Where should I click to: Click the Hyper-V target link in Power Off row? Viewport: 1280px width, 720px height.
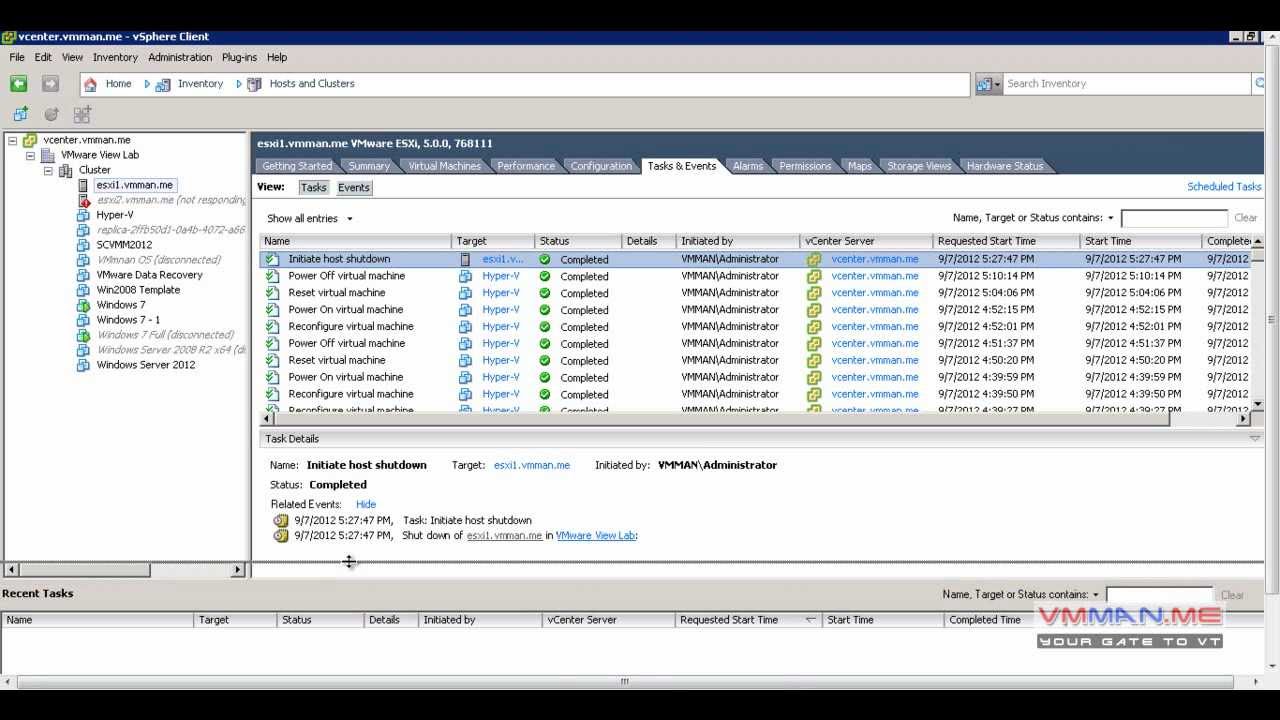click(x=501, y=276)
